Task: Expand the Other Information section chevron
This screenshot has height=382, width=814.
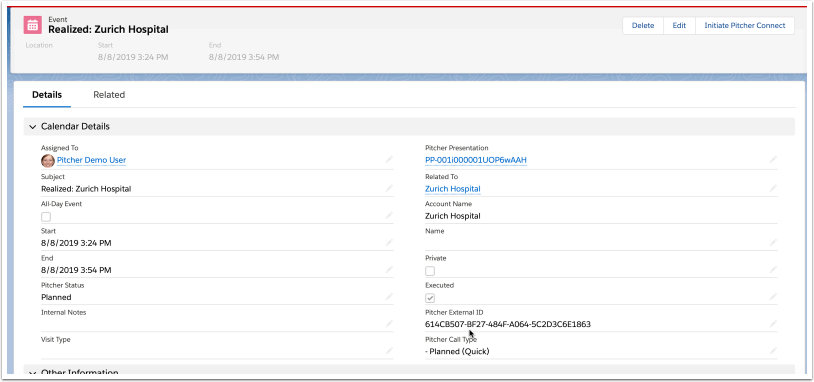Action: pos(33,373)
